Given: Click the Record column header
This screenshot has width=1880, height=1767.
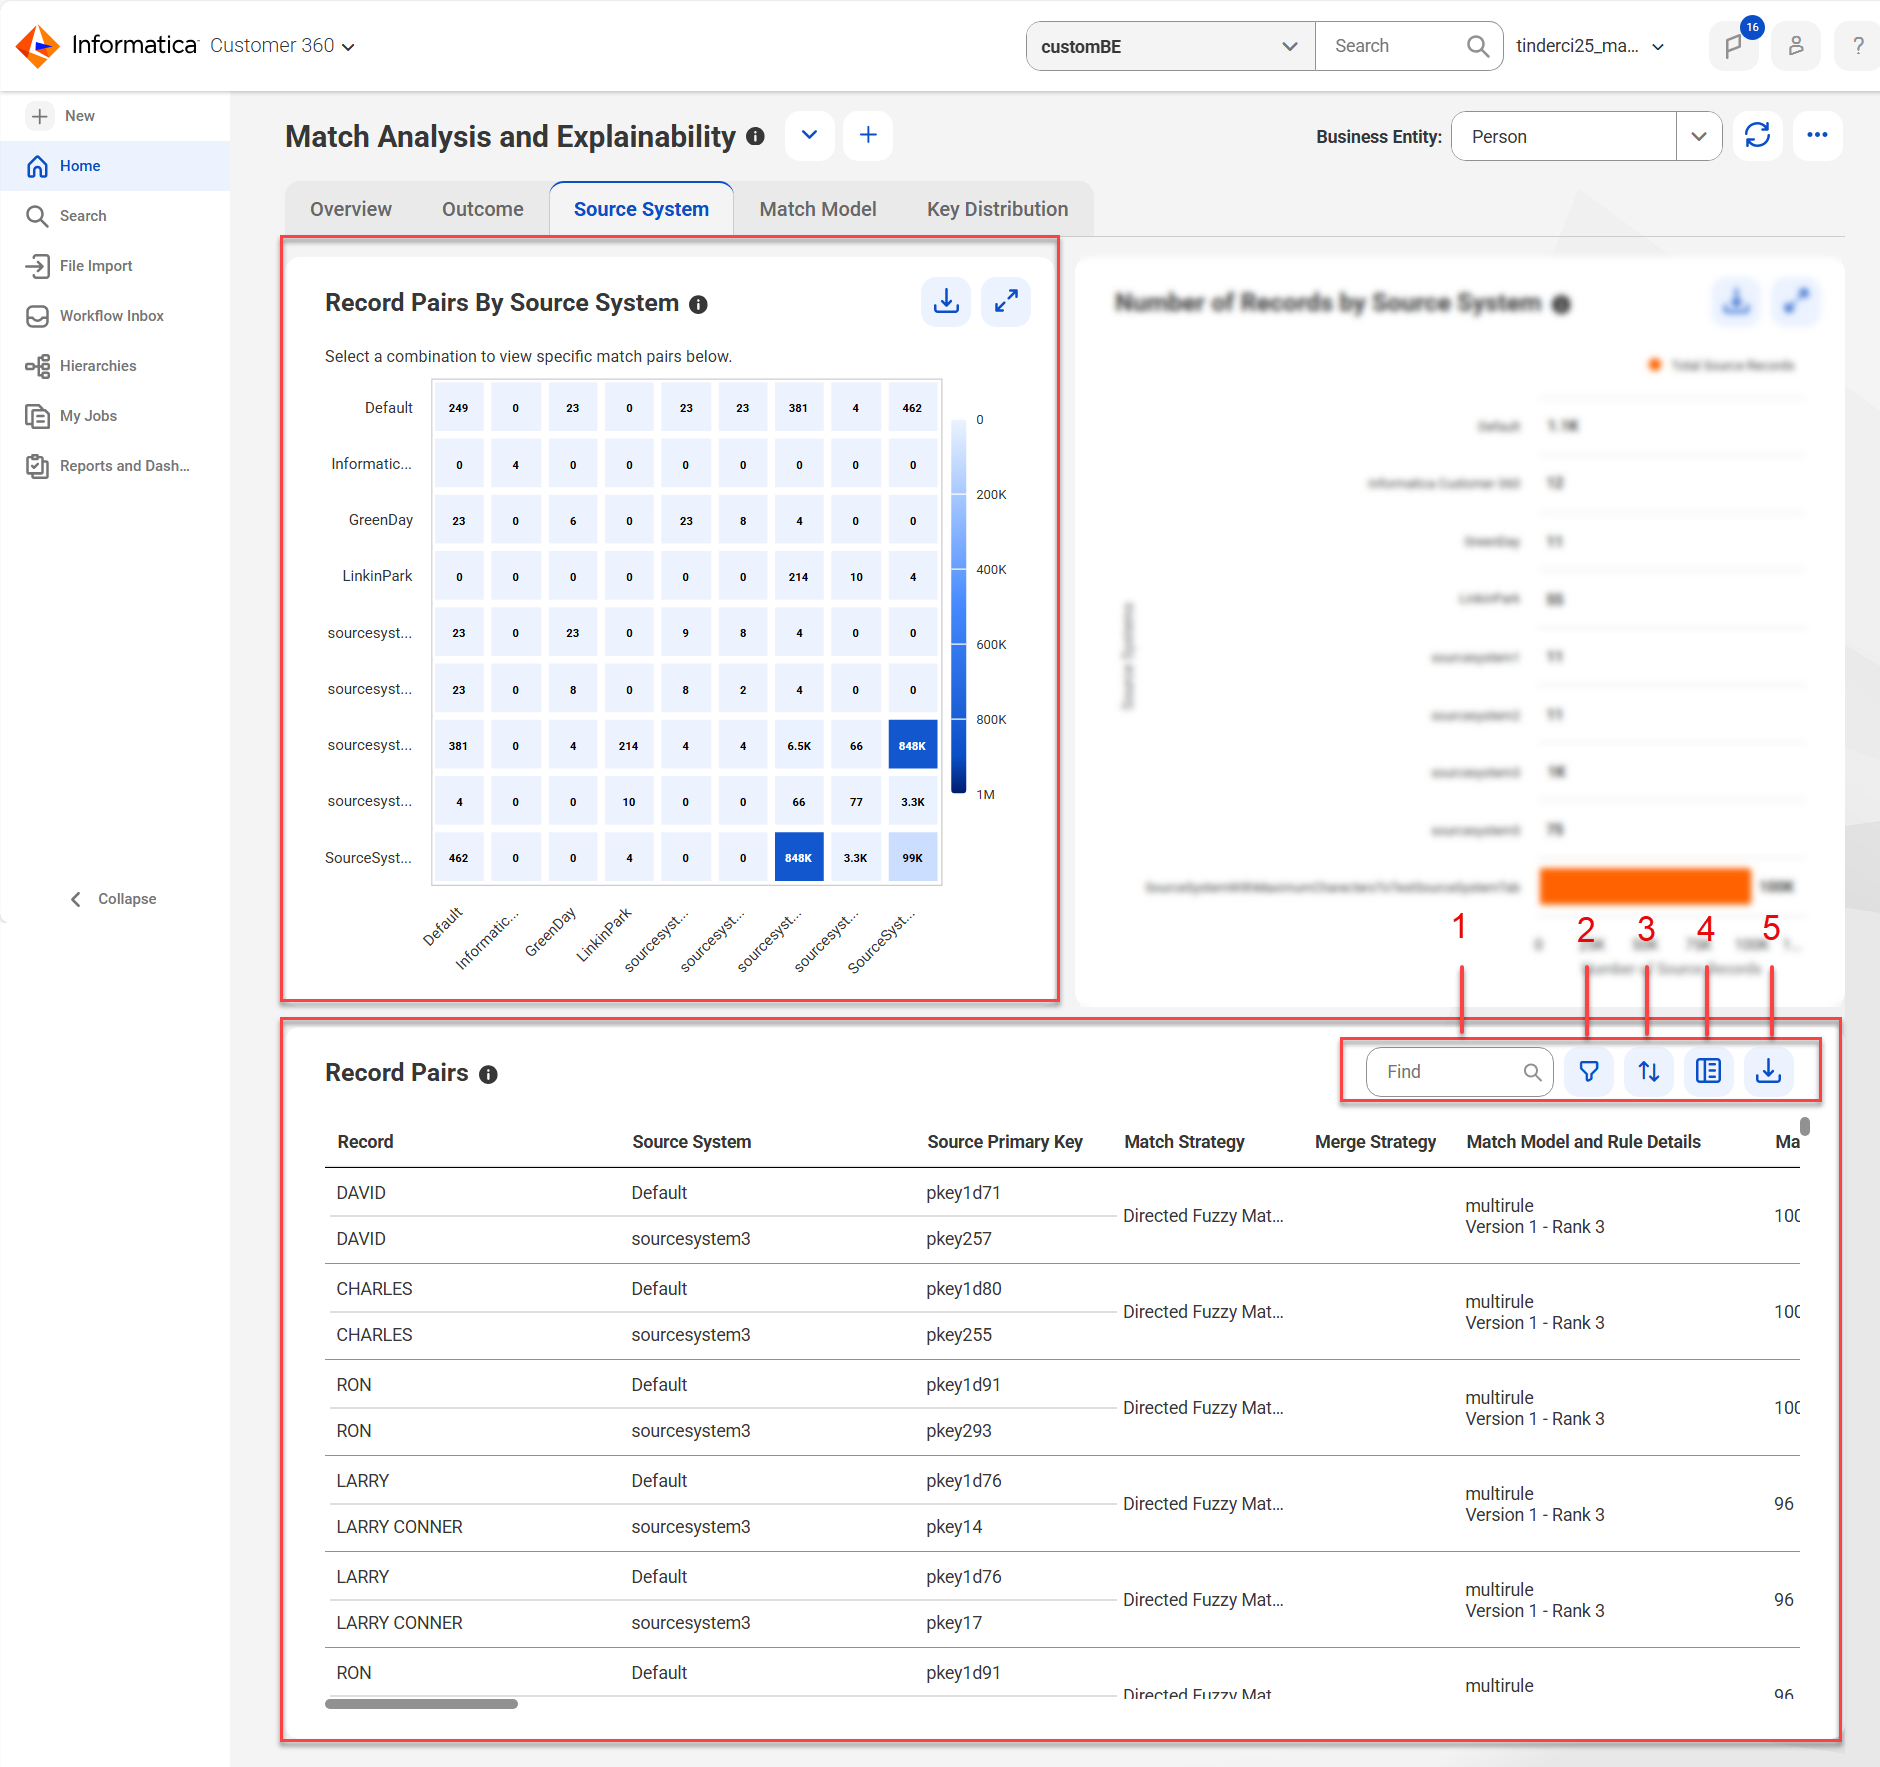Looking at the screenshot, I should 365,1142.
